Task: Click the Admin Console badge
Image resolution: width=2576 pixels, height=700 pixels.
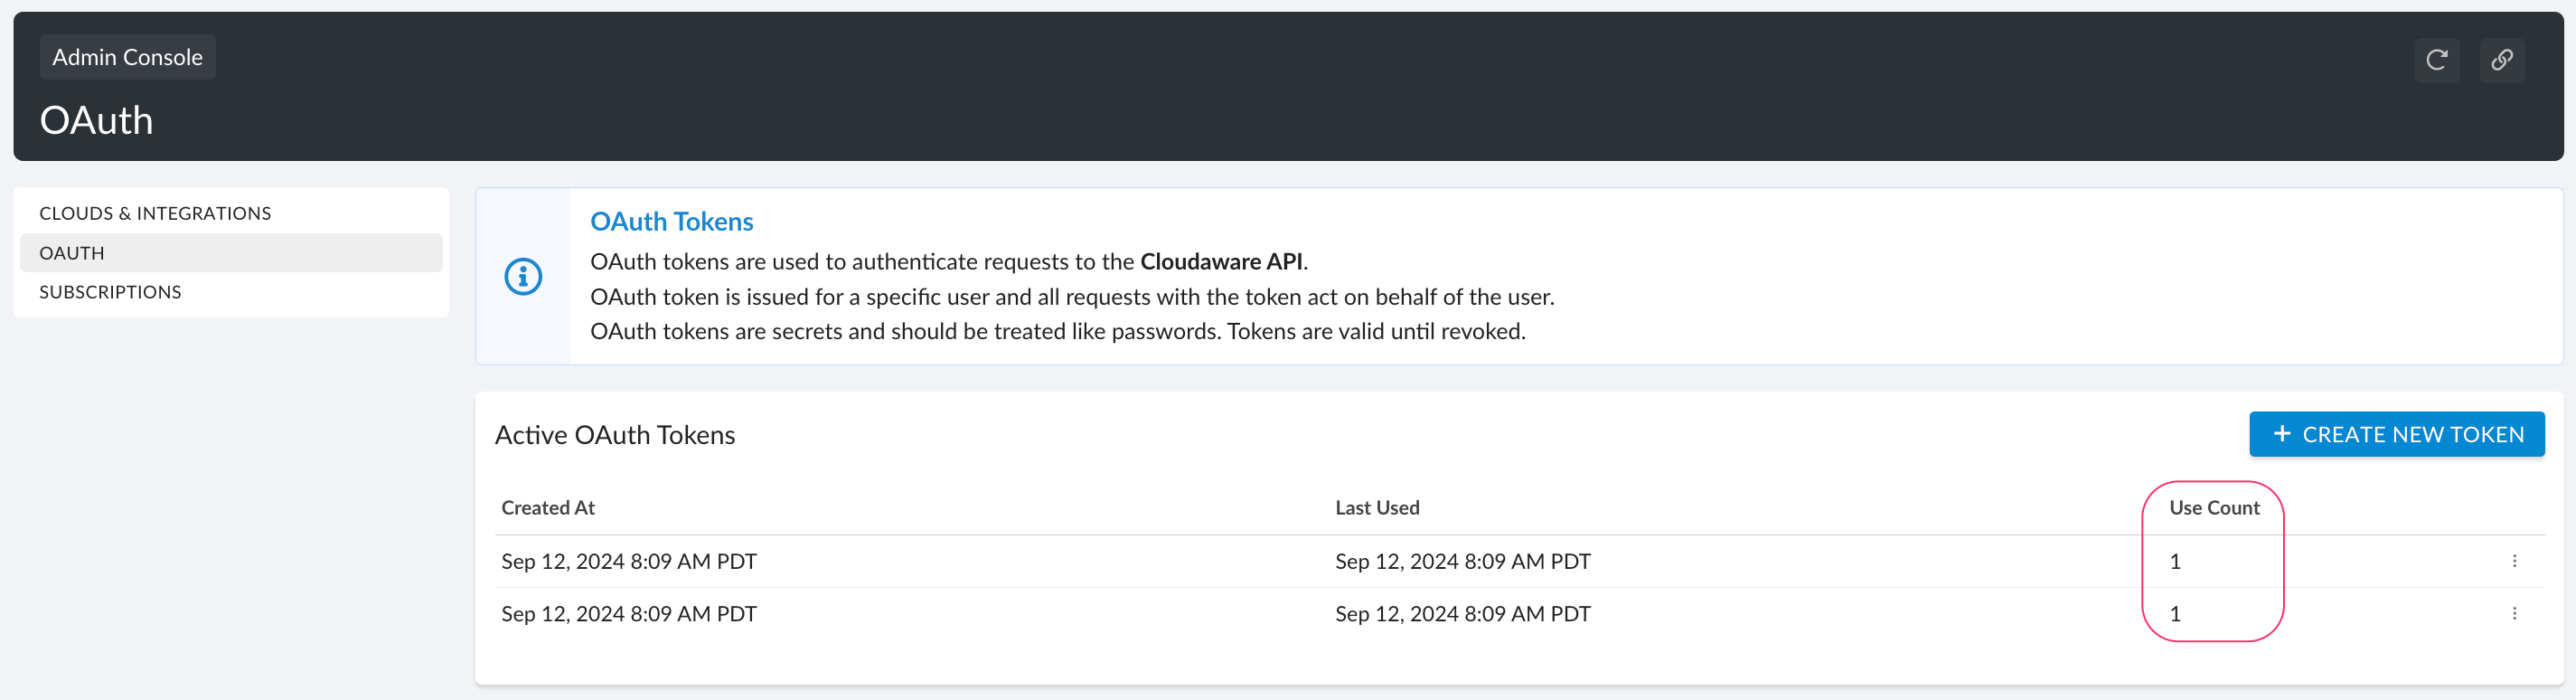Action: click(127, 56)
